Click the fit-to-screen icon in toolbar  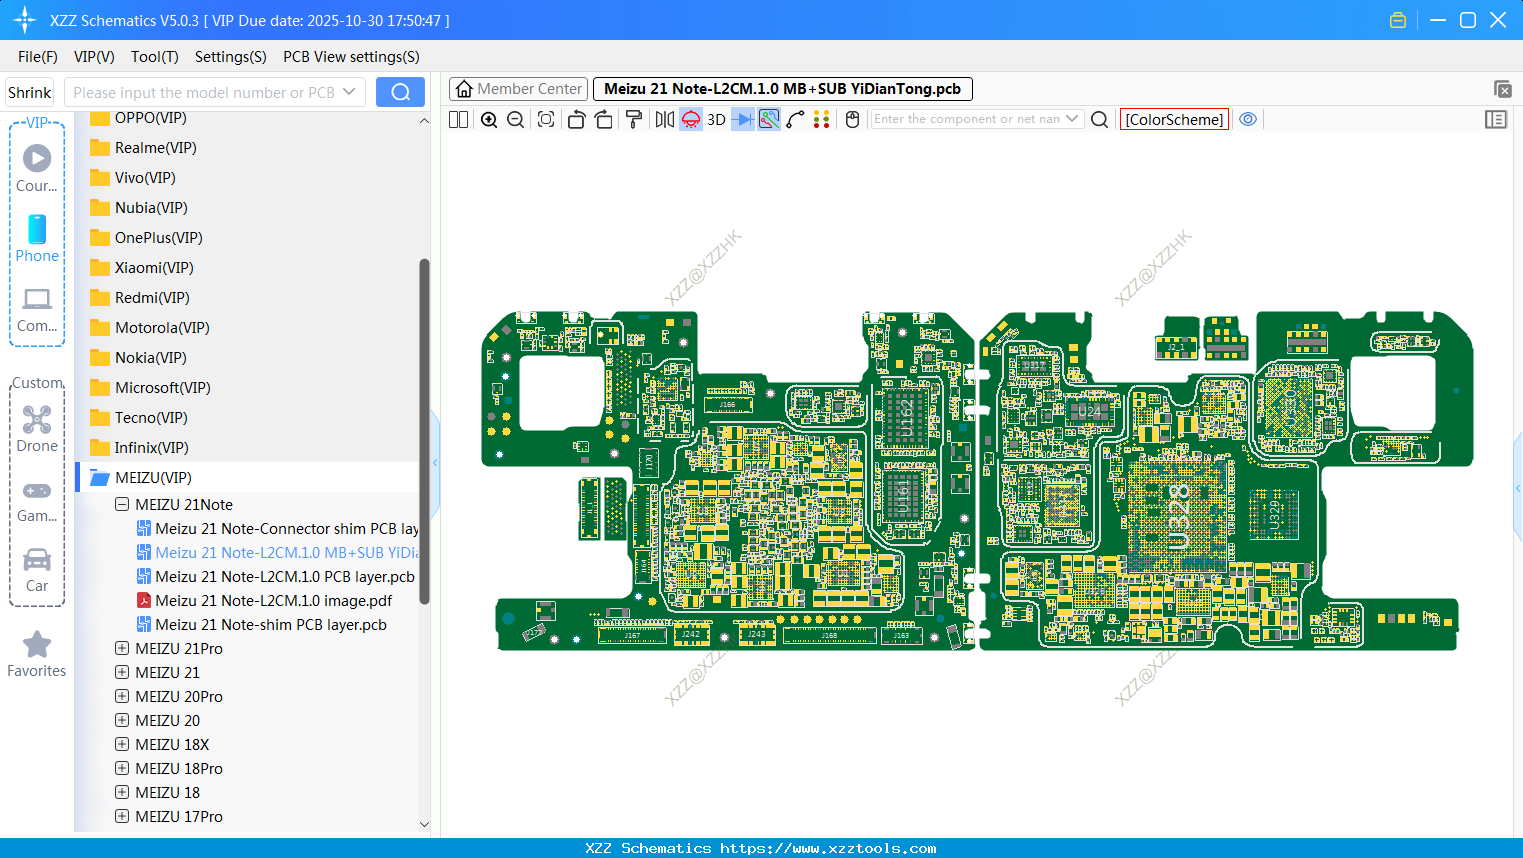546,120
